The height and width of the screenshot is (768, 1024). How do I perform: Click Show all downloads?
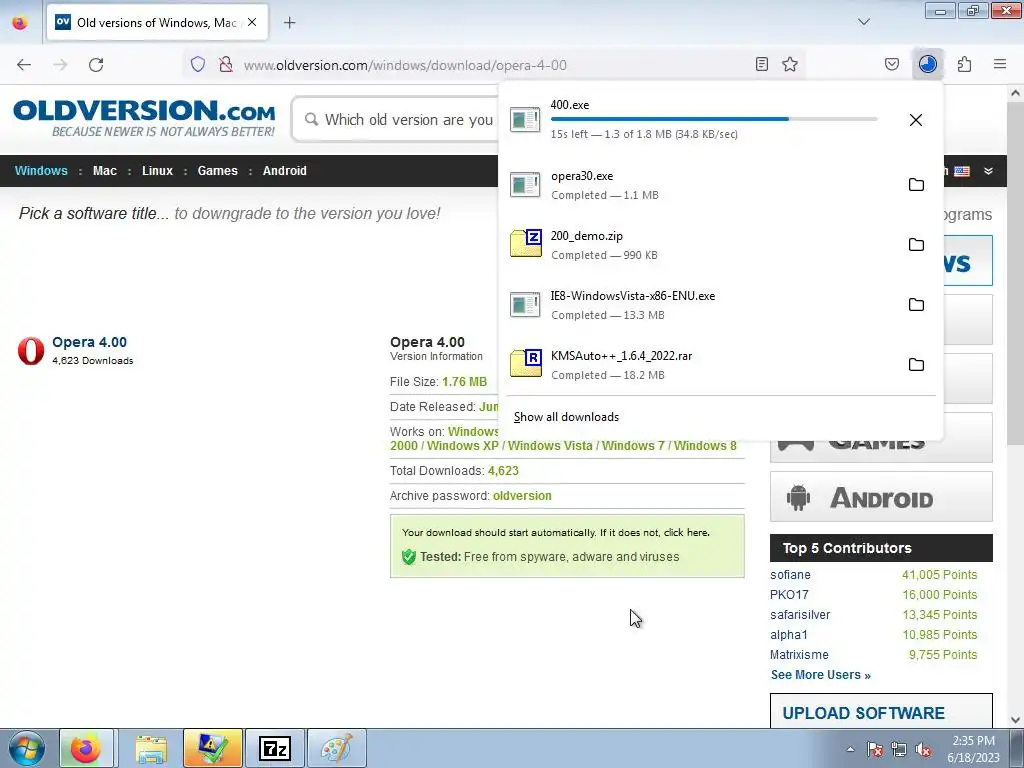pos(566,417)
